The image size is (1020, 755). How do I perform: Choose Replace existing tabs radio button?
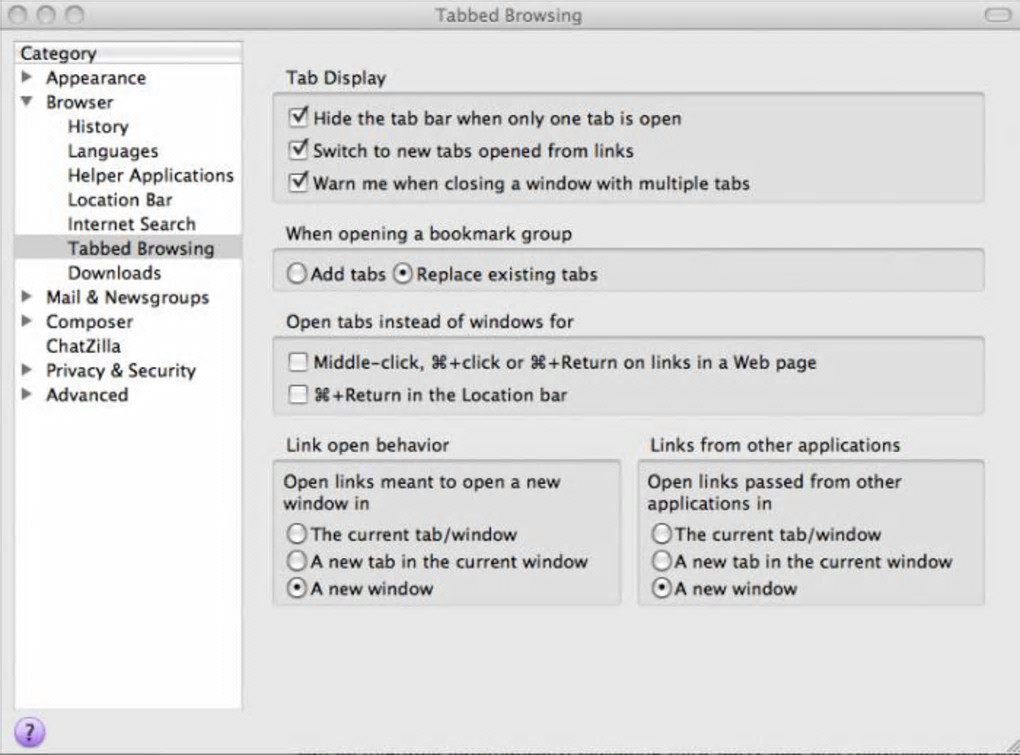point(403,274)
